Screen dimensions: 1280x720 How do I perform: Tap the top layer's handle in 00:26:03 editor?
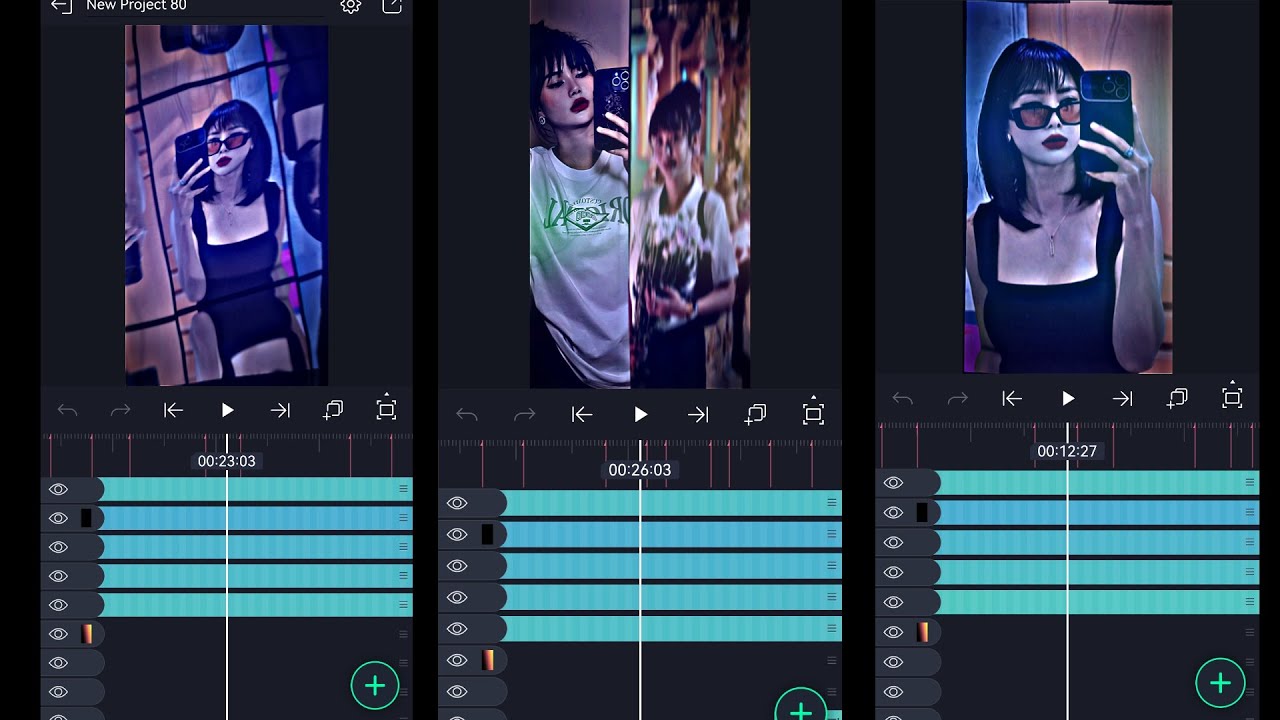(x=832, y=503)
